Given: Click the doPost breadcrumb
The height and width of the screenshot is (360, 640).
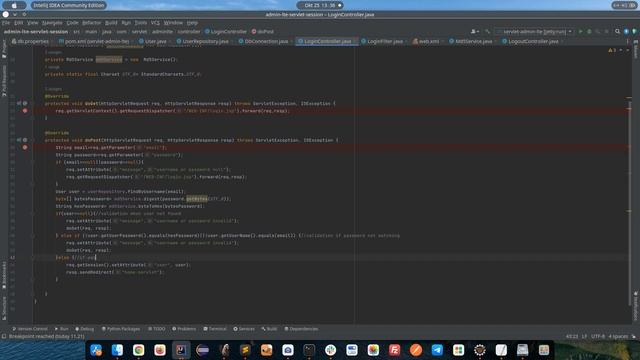Looking at the screenshot, I should pos(263,31).
